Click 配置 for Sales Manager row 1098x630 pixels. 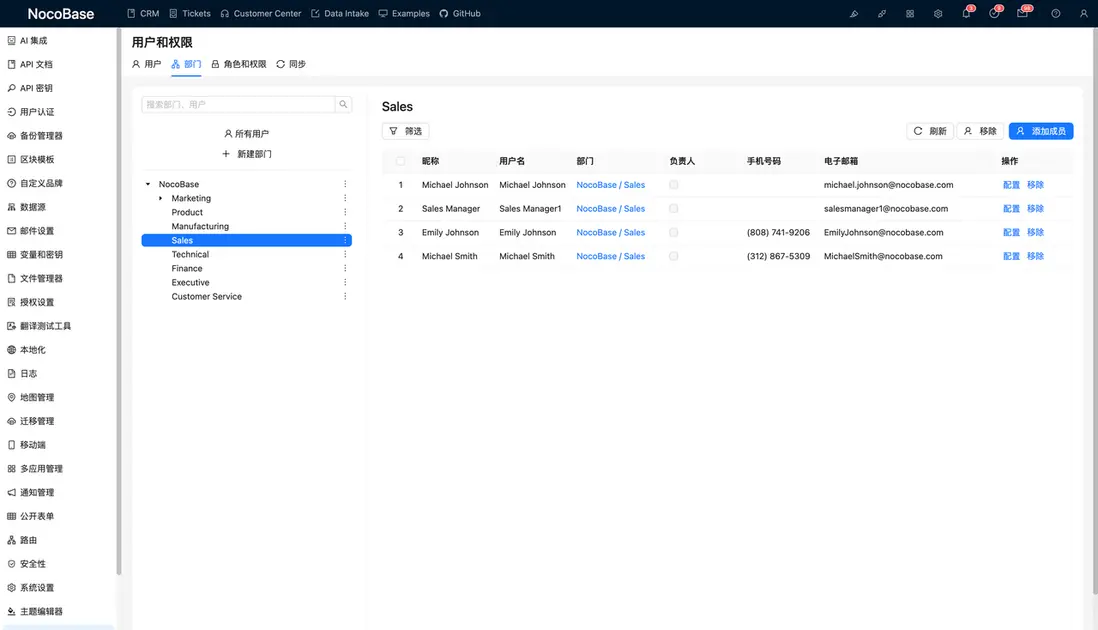(1011, 209)
